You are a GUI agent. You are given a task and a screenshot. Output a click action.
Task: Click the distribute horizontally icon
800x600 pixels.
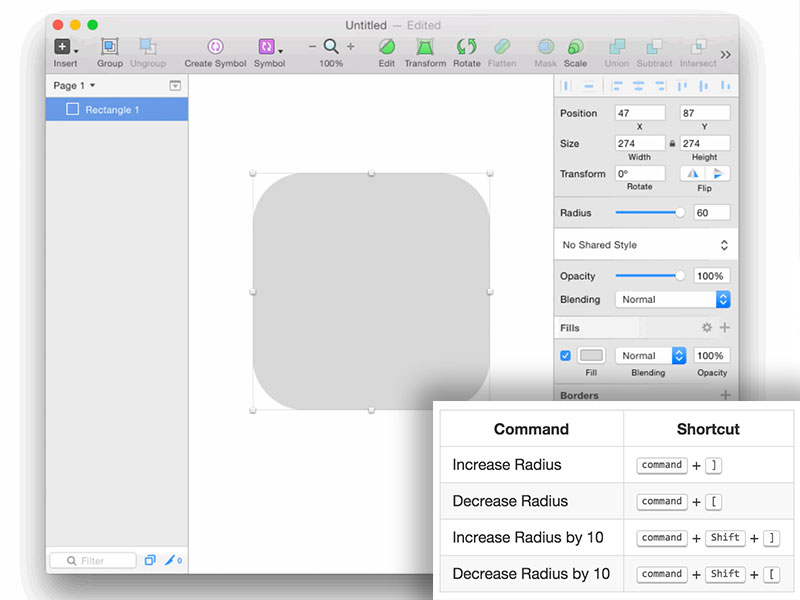pos(565,86)
